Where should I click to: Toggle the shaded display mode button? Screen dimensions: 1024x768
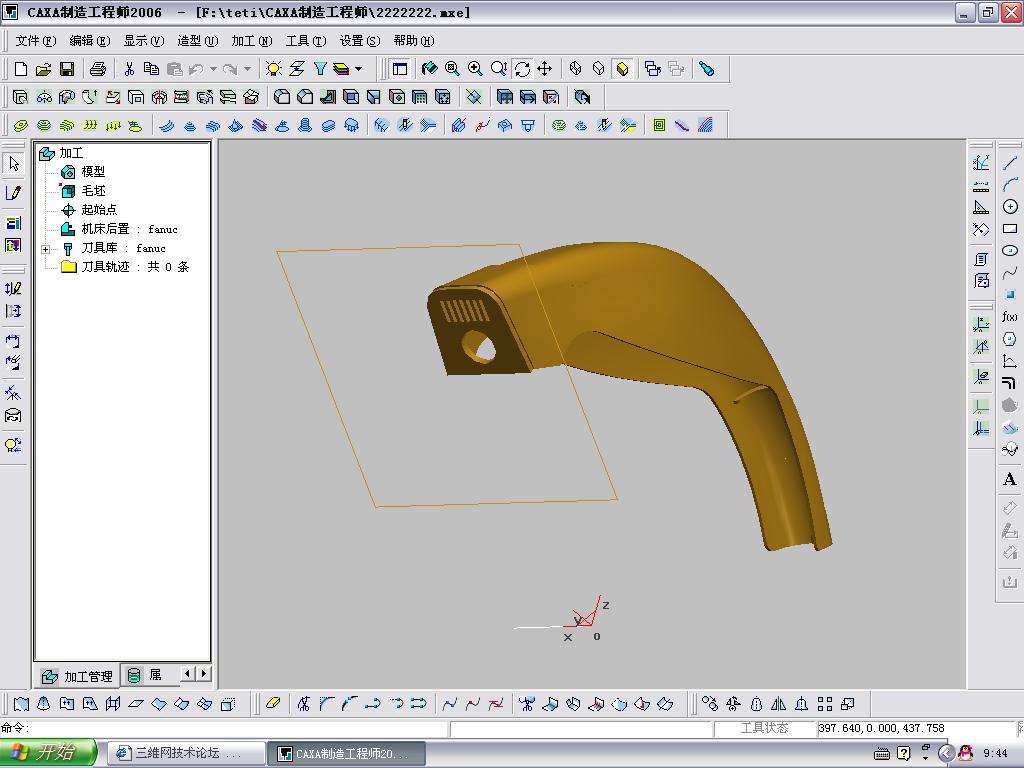(x=622, y=69)
